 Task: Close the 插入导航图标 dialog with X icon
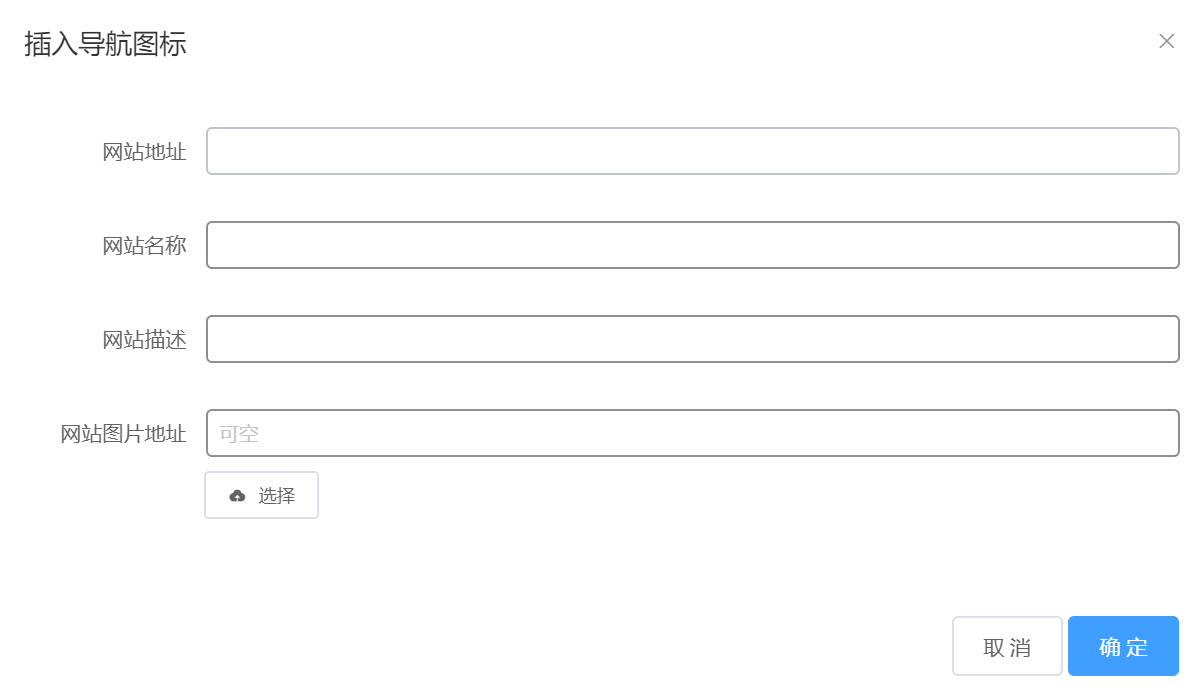click(1166, 41)
